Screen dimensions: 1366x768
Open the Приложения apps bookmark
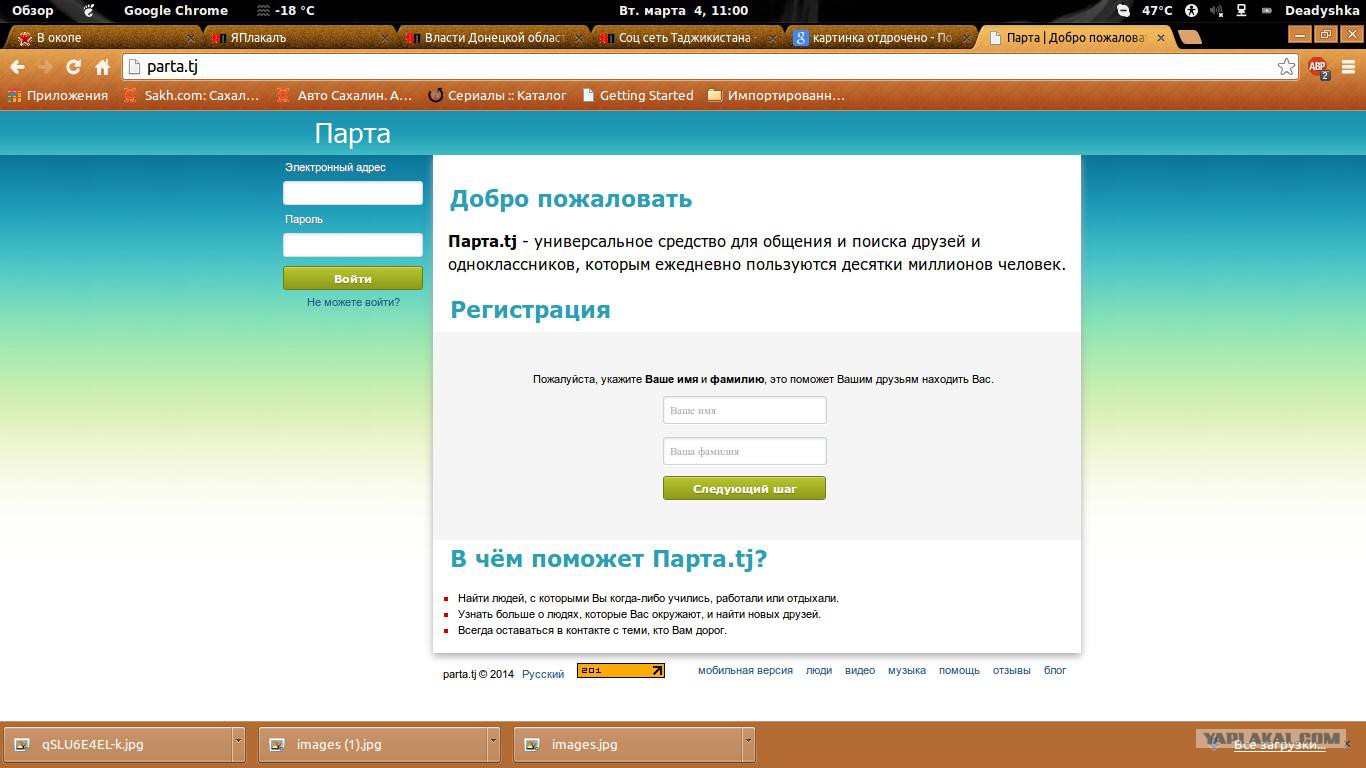pyautogui.click(x=58, y=96)
